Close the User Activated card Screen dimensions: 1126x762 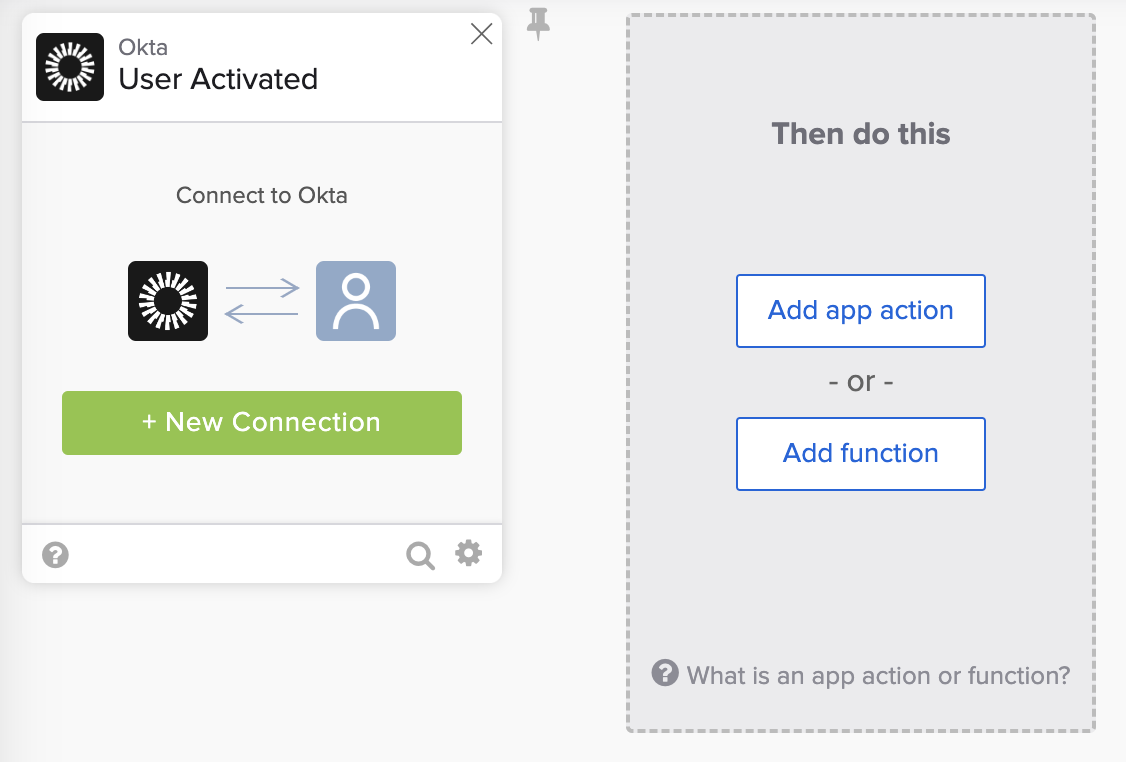coord(481,34)
